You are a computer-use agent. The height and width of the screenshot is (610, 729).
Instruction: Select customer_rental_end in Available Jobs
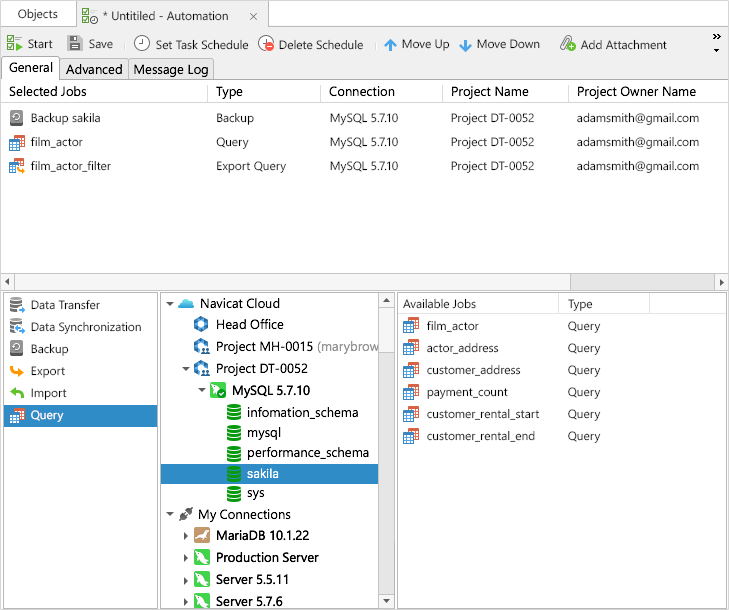(480, 436)
